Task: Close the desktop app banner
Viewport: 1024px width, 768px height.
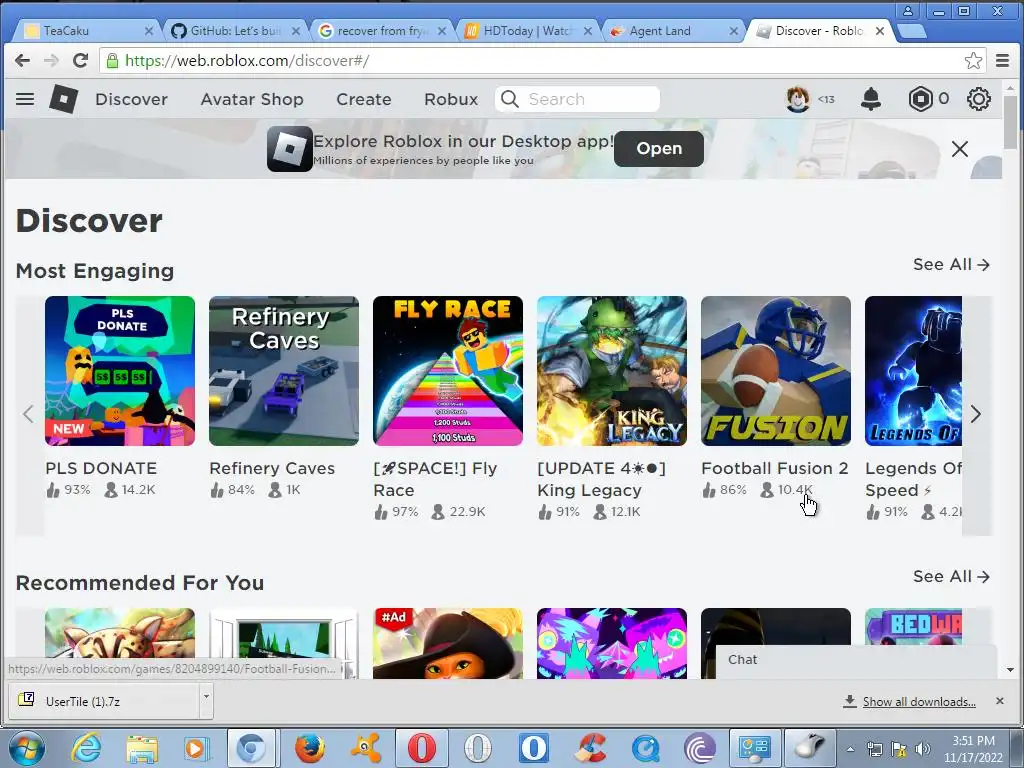Action: [959, 149]
